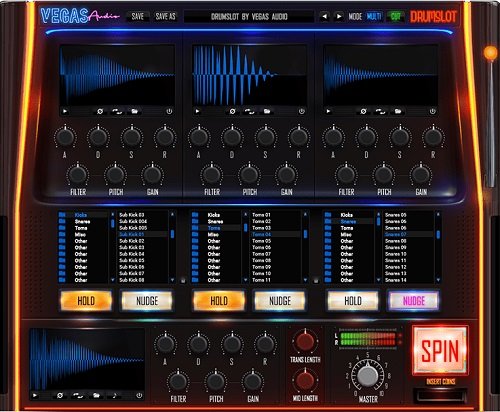Image resolution: width=500 pixels, height=412 pixels.
Task: Click phase invert icon in master waveform
Action: click(60, 396)
